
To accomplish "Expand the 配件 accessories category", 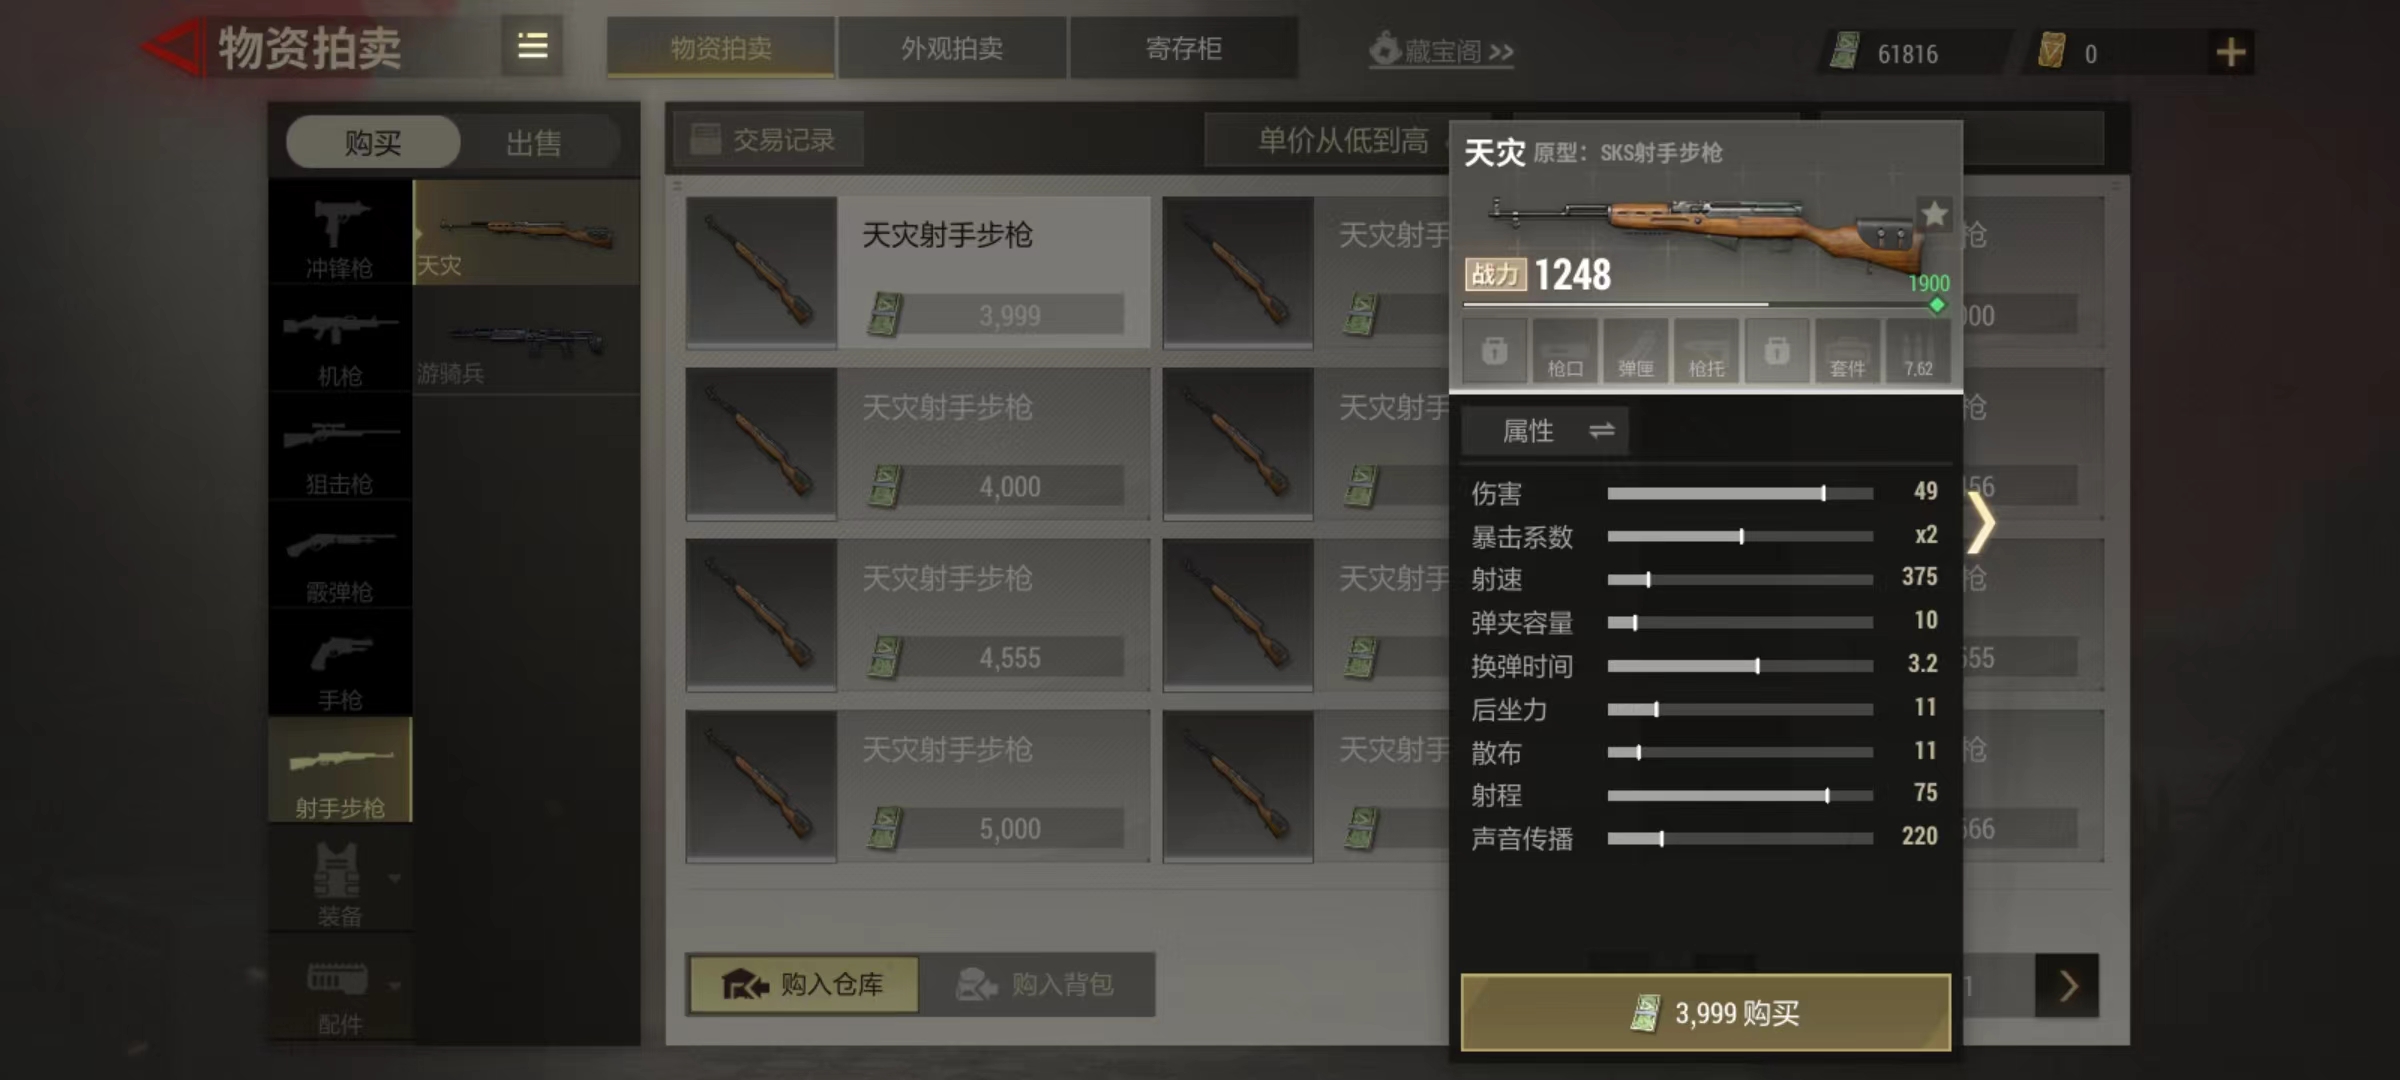I will tap(340, 991).
